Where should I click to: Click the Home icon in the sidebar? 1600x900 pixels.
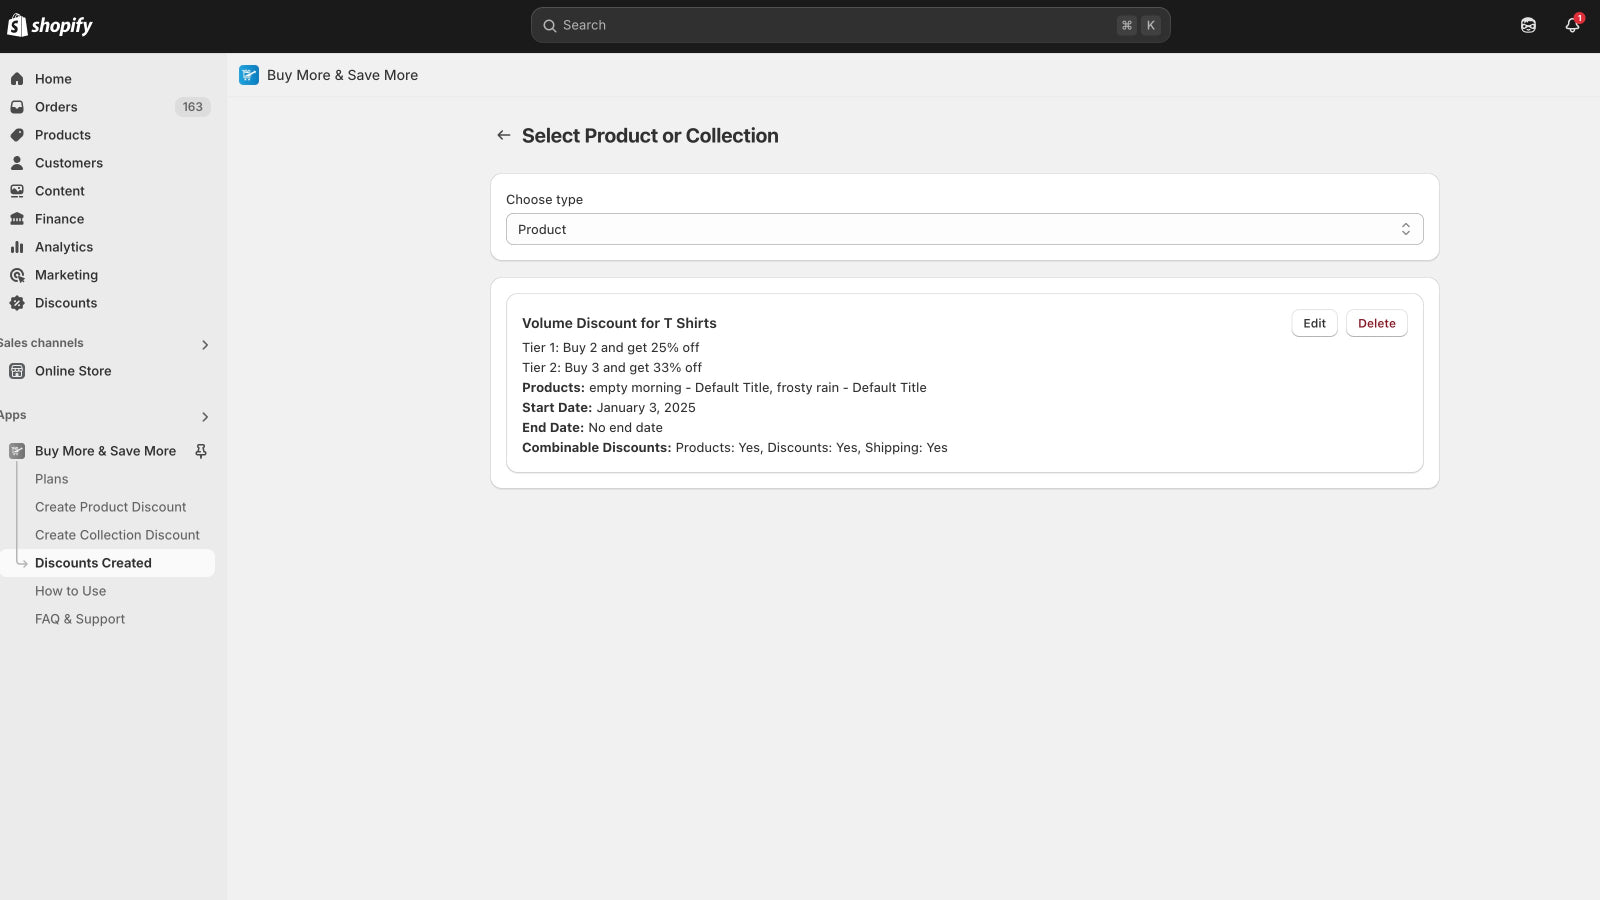[x=17, y=79]
